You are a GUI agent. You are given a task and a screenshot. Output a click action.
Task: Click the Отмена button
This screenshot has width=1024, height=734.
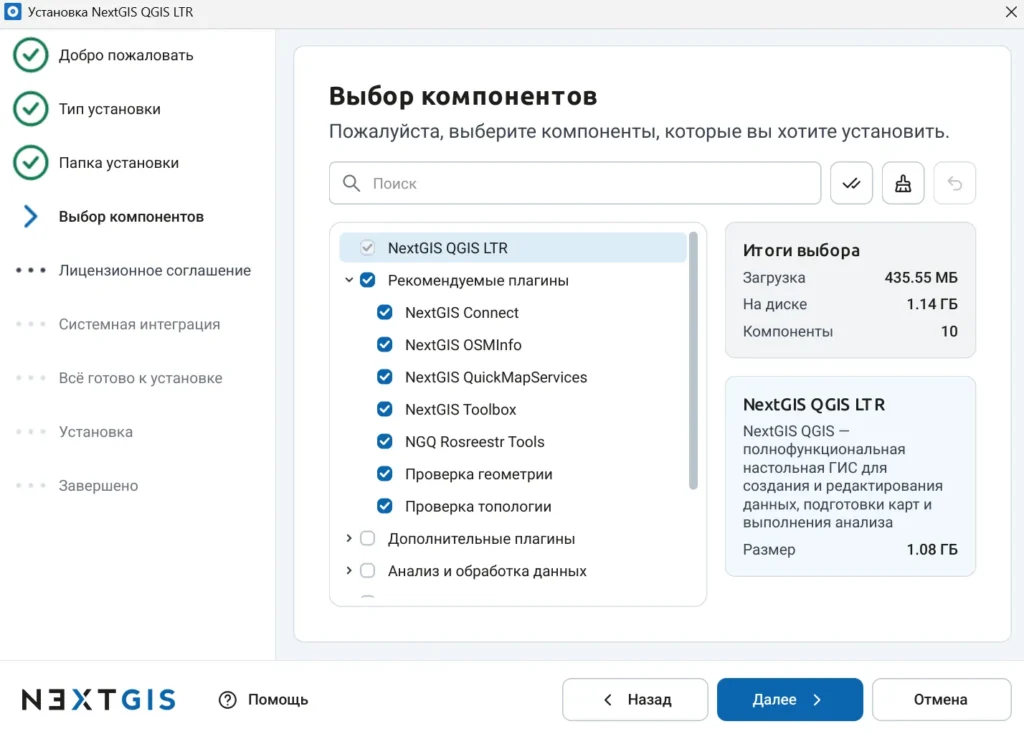tap(941, 699)
